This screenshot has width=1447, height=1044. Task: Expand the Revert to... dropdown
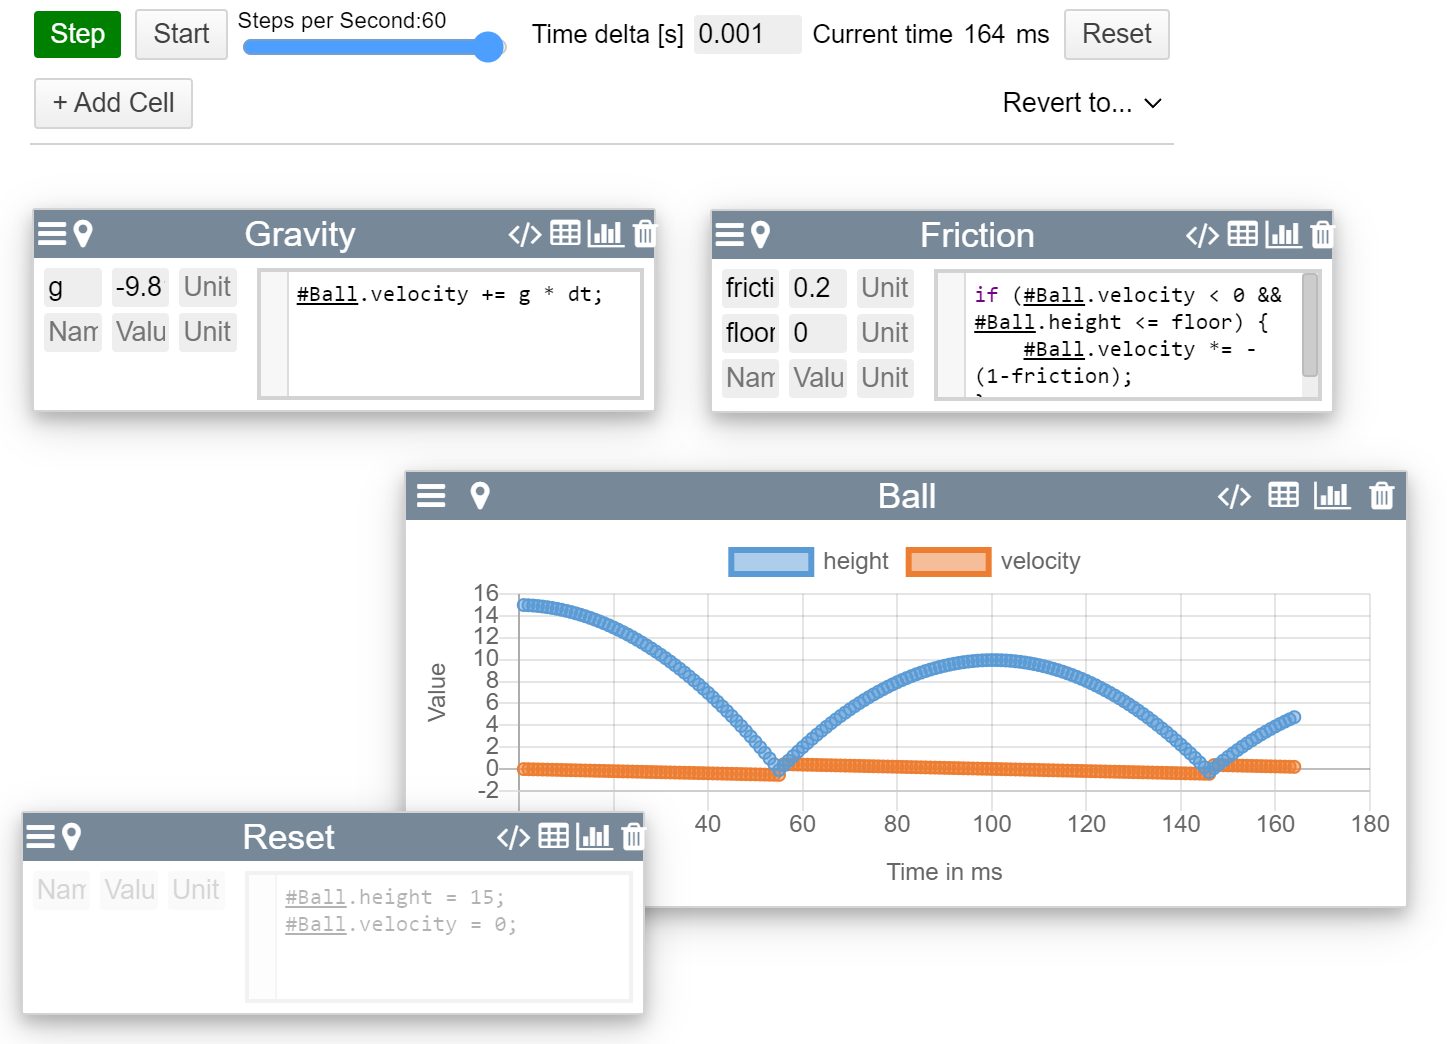tap(1082, 103)
